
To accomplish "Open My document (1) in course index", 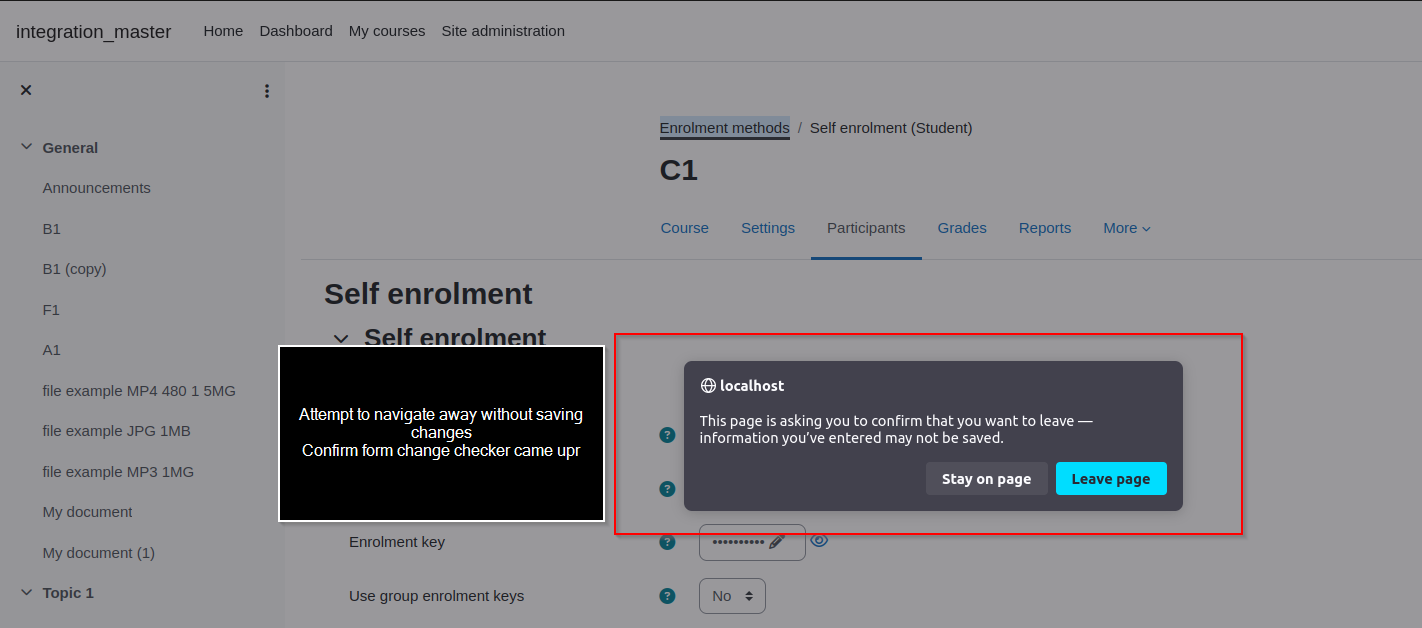I will click(99, 553).
